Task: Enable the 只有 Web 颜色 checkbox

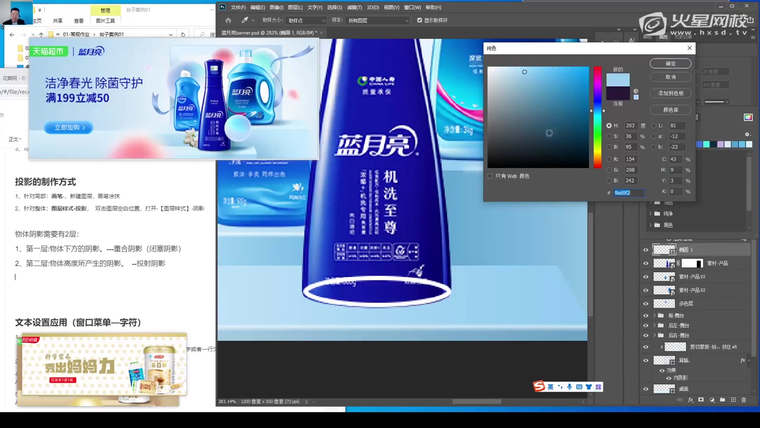Action: point(491,176)
